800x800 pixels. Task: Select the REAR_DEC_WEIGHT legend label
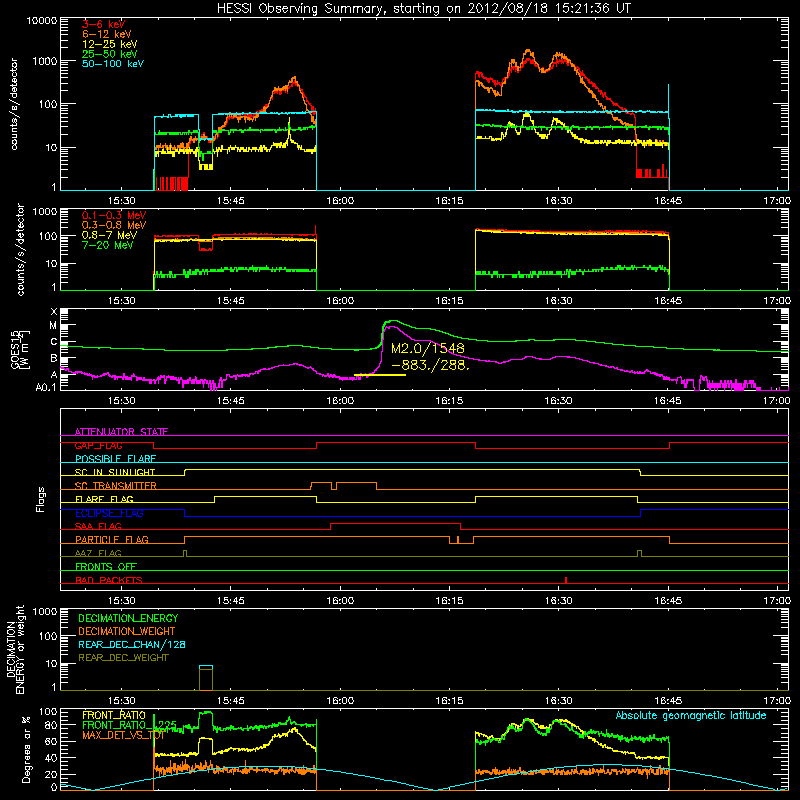point(123,658)
